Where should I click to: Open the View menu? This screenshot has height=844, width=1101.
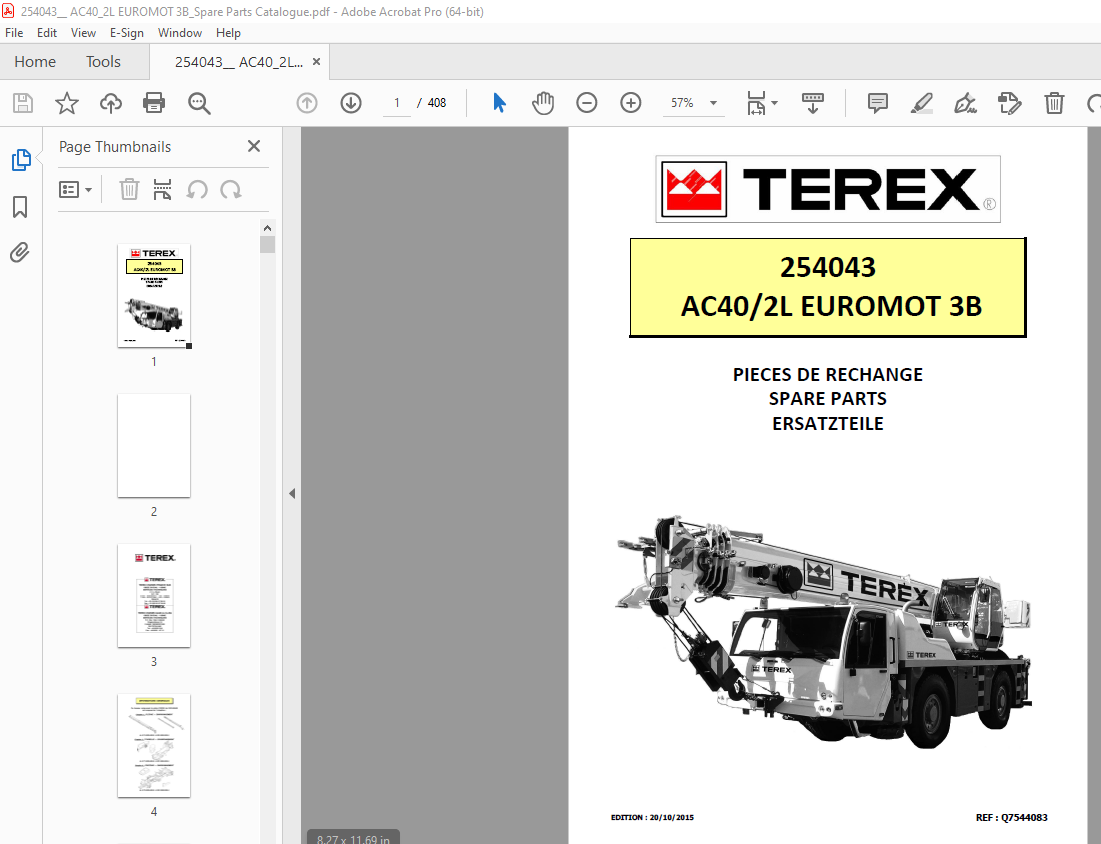click(x=83, y=32)
